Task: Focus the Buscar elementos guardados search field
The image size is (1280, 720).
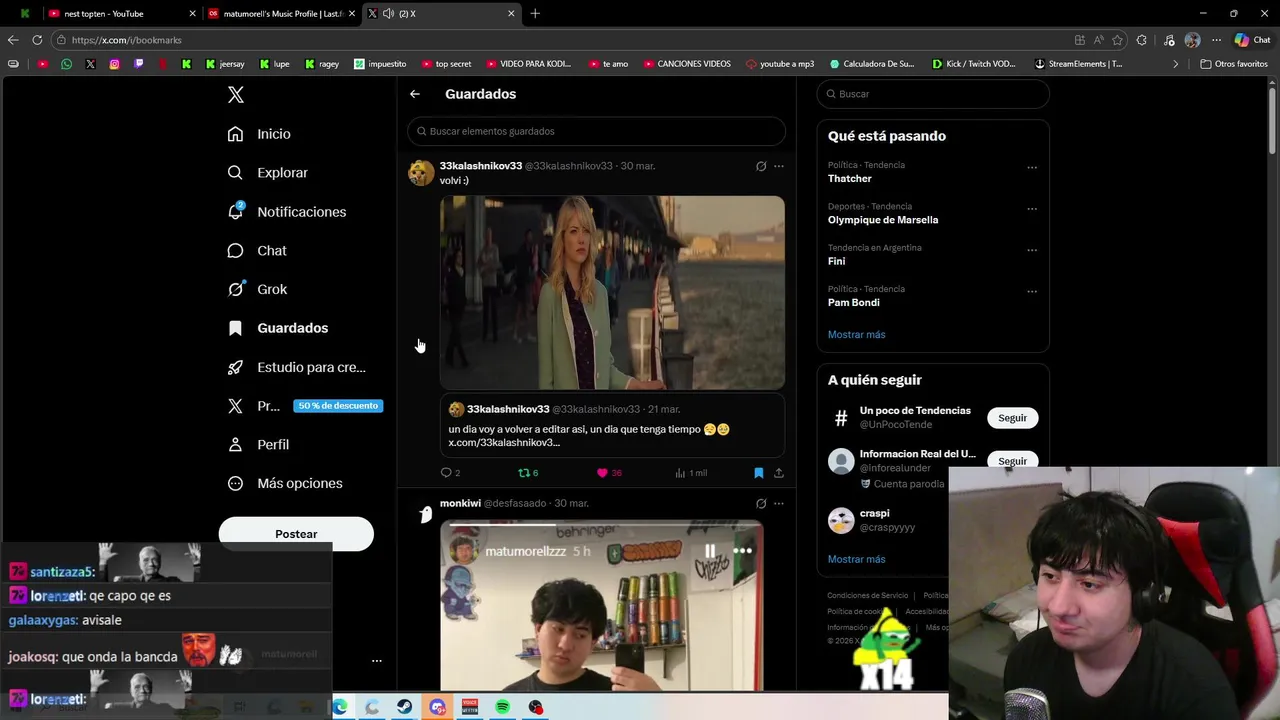Action: click(596, 131)
